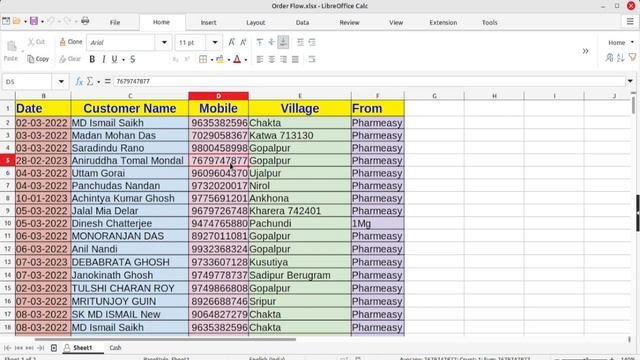Go to first sheet navigation arrow
Screen dimensions: 640x360
7,348
